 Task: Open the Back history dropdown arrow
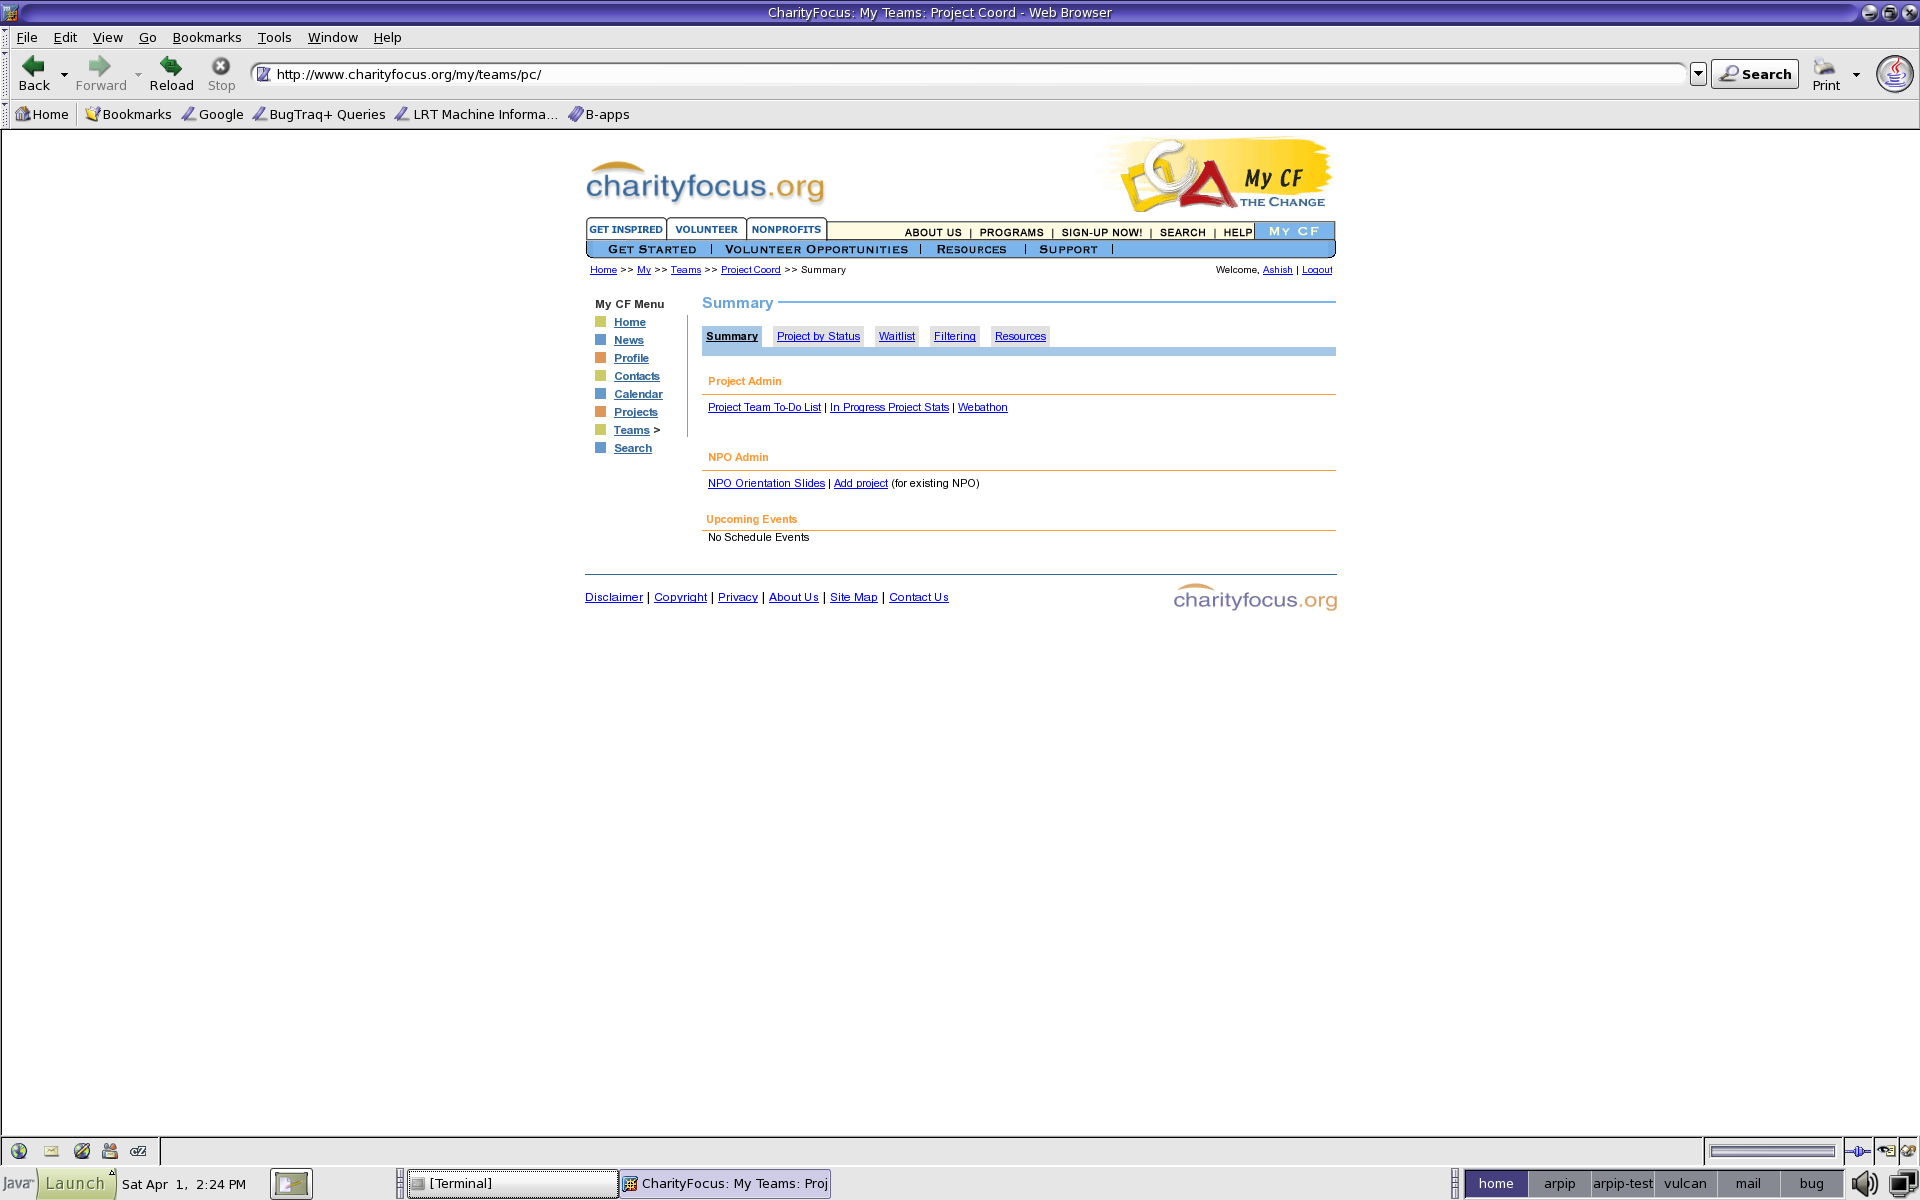(64, 75)
